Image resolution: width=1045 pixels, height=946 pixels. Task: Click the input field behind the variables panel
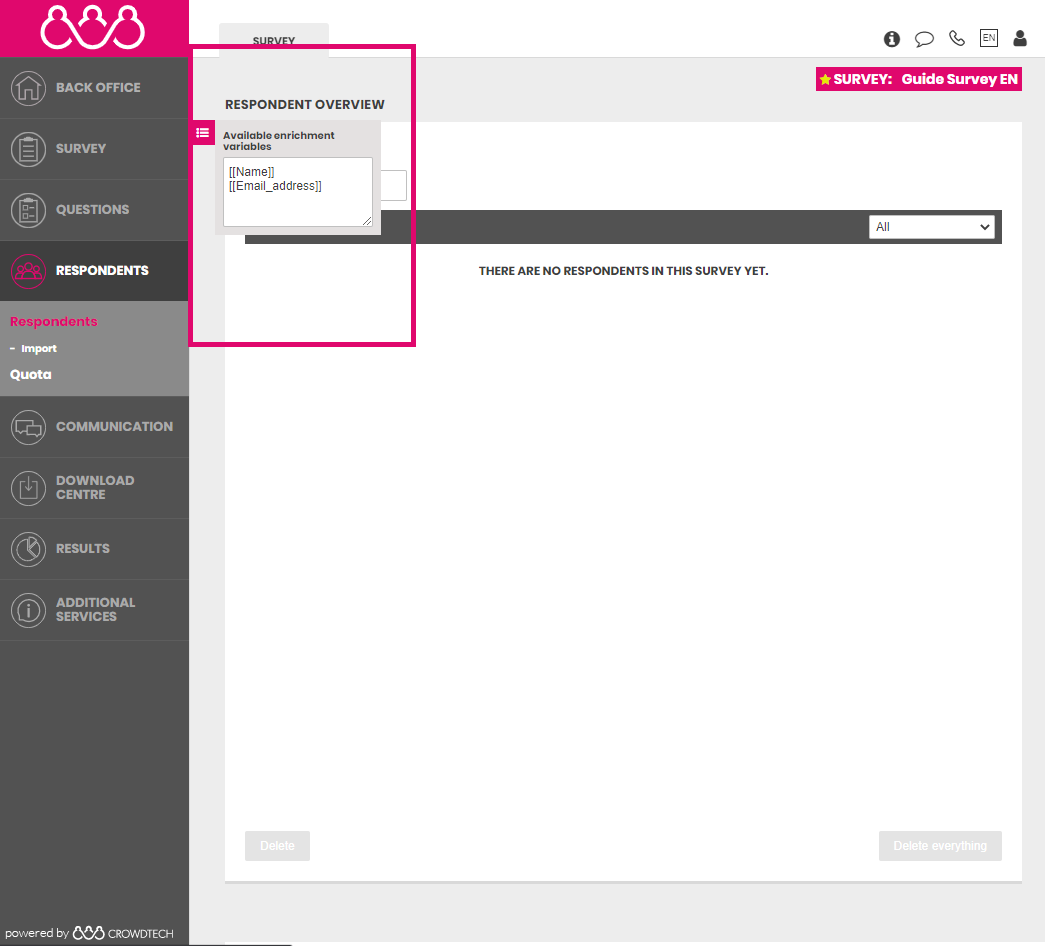pos(394,185)
